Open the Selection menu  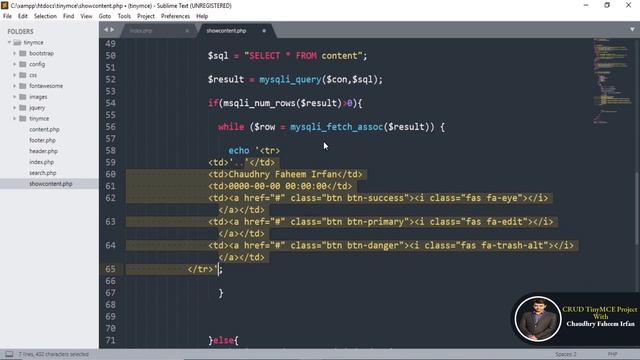point(45,16)
